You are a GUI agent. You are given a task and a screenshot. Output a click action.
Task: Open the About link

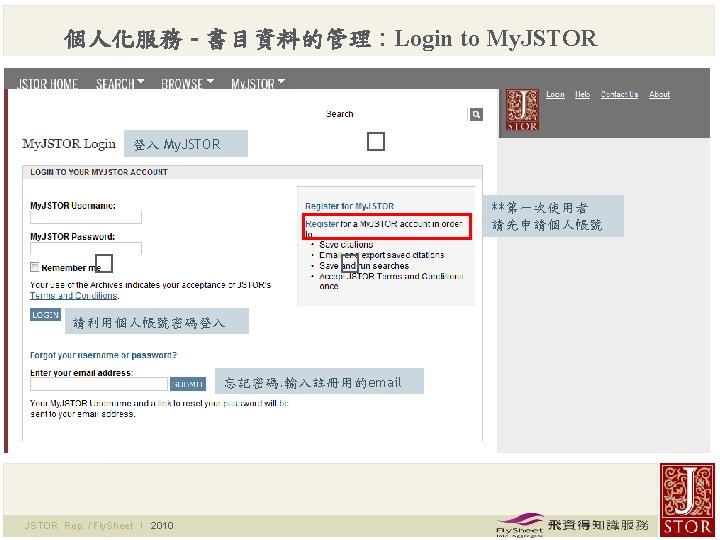(659, 94)
